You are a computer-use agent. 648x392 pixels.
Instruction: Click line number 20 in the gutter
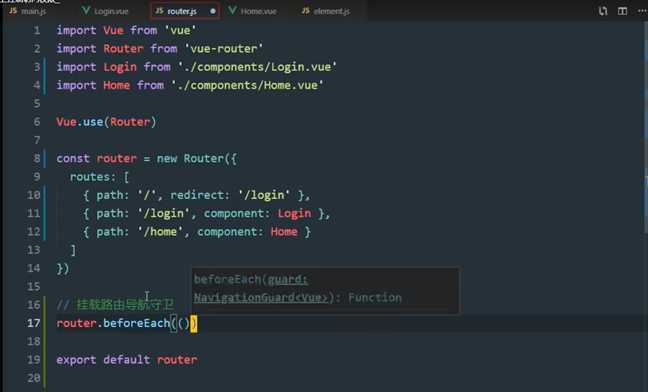33,378
